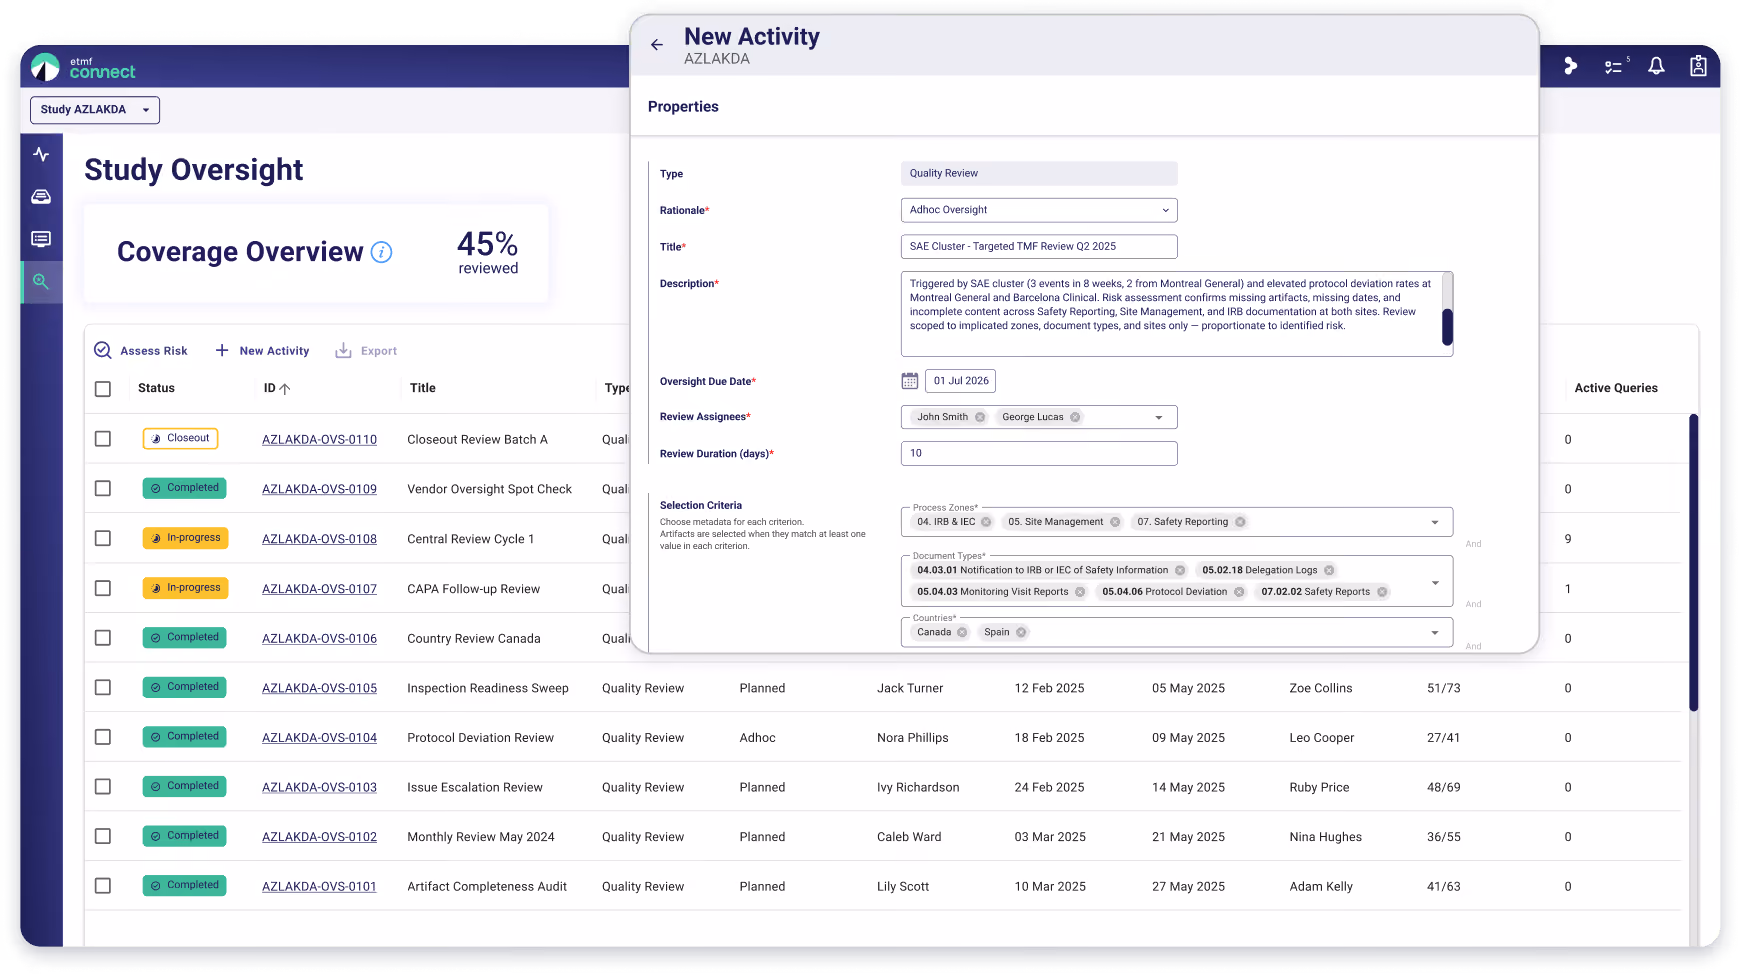1741x974 pixels.
Task: Open the AZLAKDA-OVS-0110 link
Action: 319,440
